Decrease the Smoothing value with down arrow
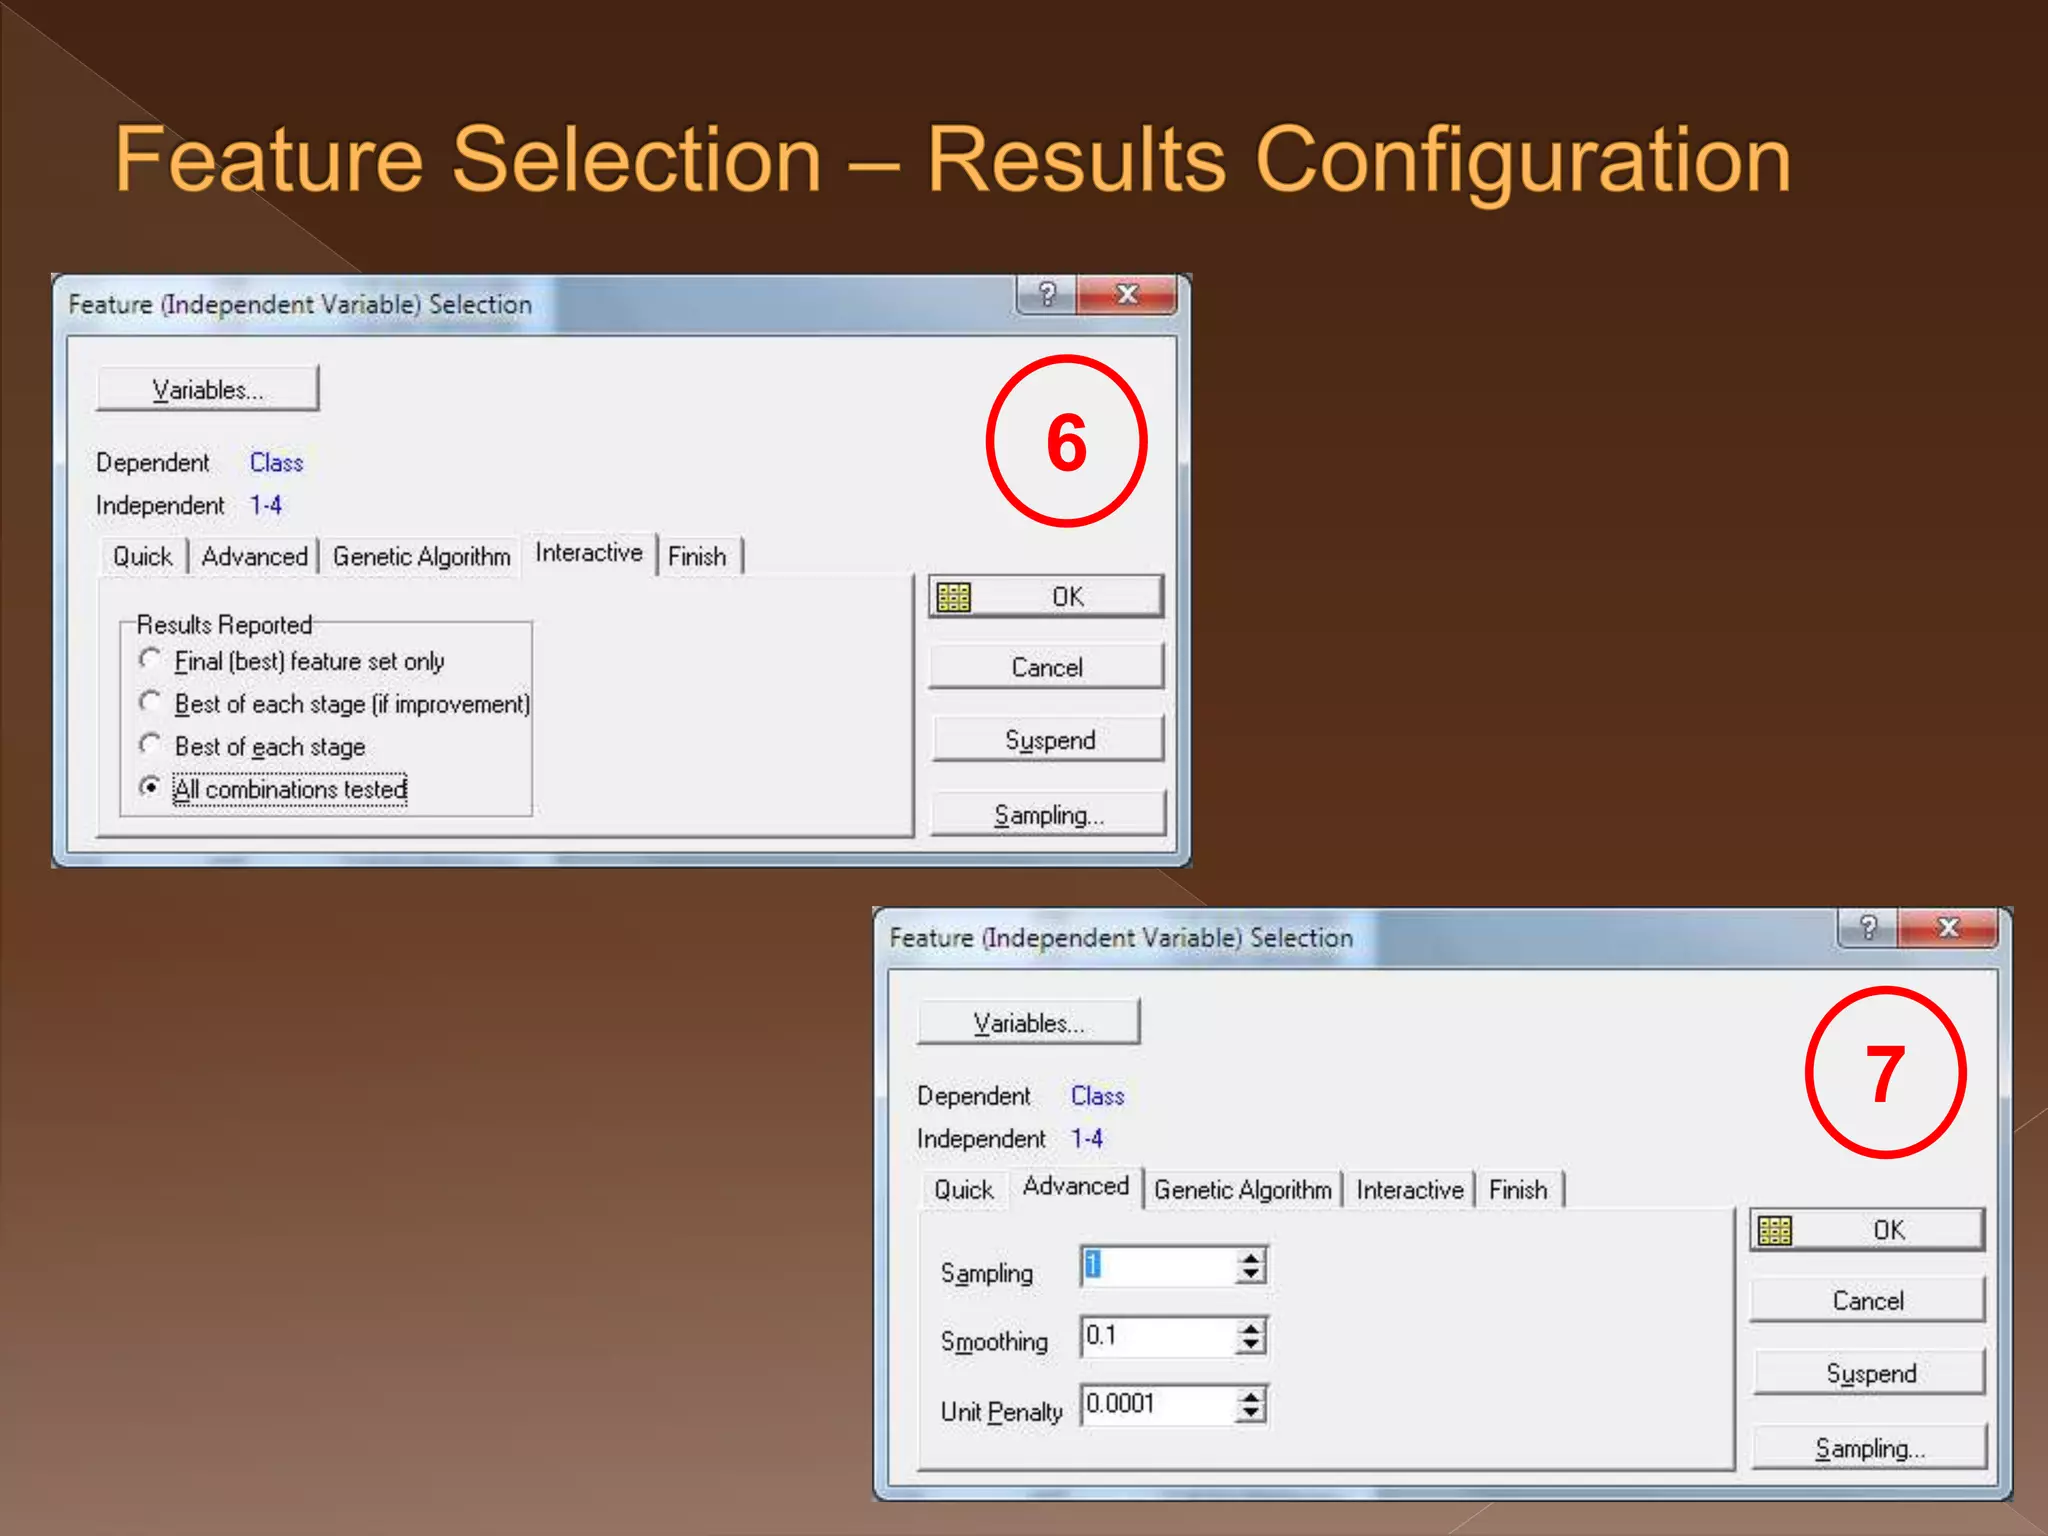The width and height of the screenshot is (2048, 1536). click(1251, 1345)
